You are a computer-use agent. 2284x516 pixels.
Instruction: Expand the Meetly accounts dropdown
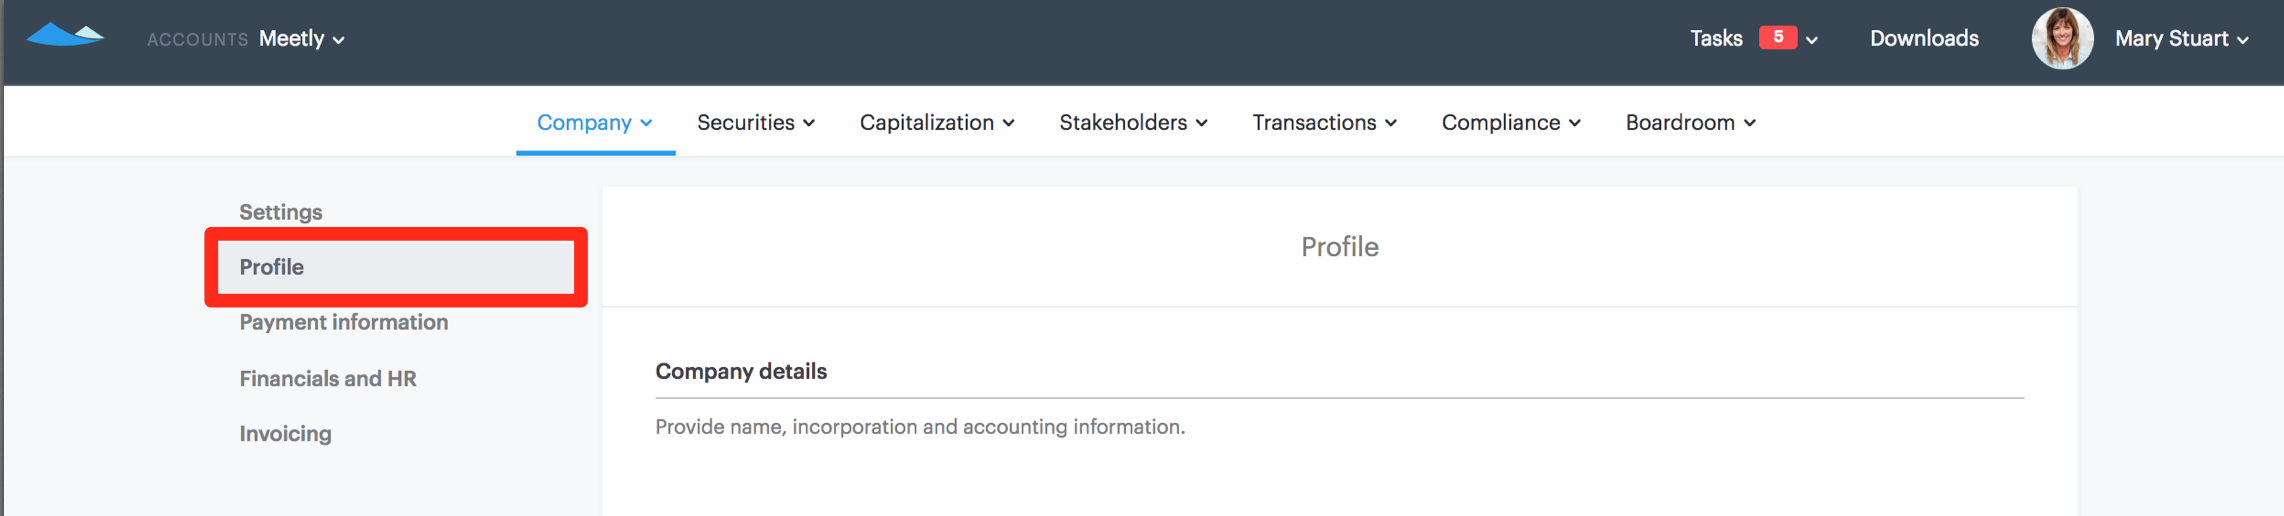click(x=302, y=39)
